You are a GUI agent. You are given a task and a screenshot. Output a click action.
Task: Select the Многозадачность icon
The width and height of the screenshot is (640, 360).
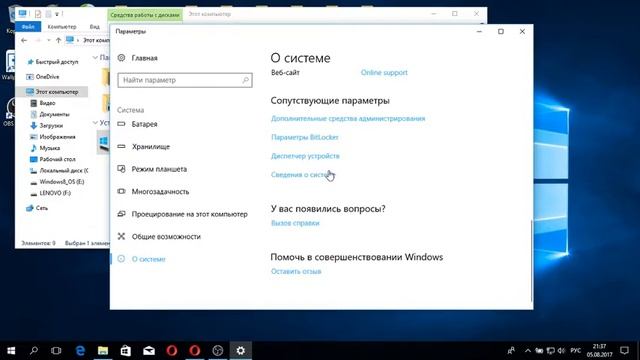[121, 191]
